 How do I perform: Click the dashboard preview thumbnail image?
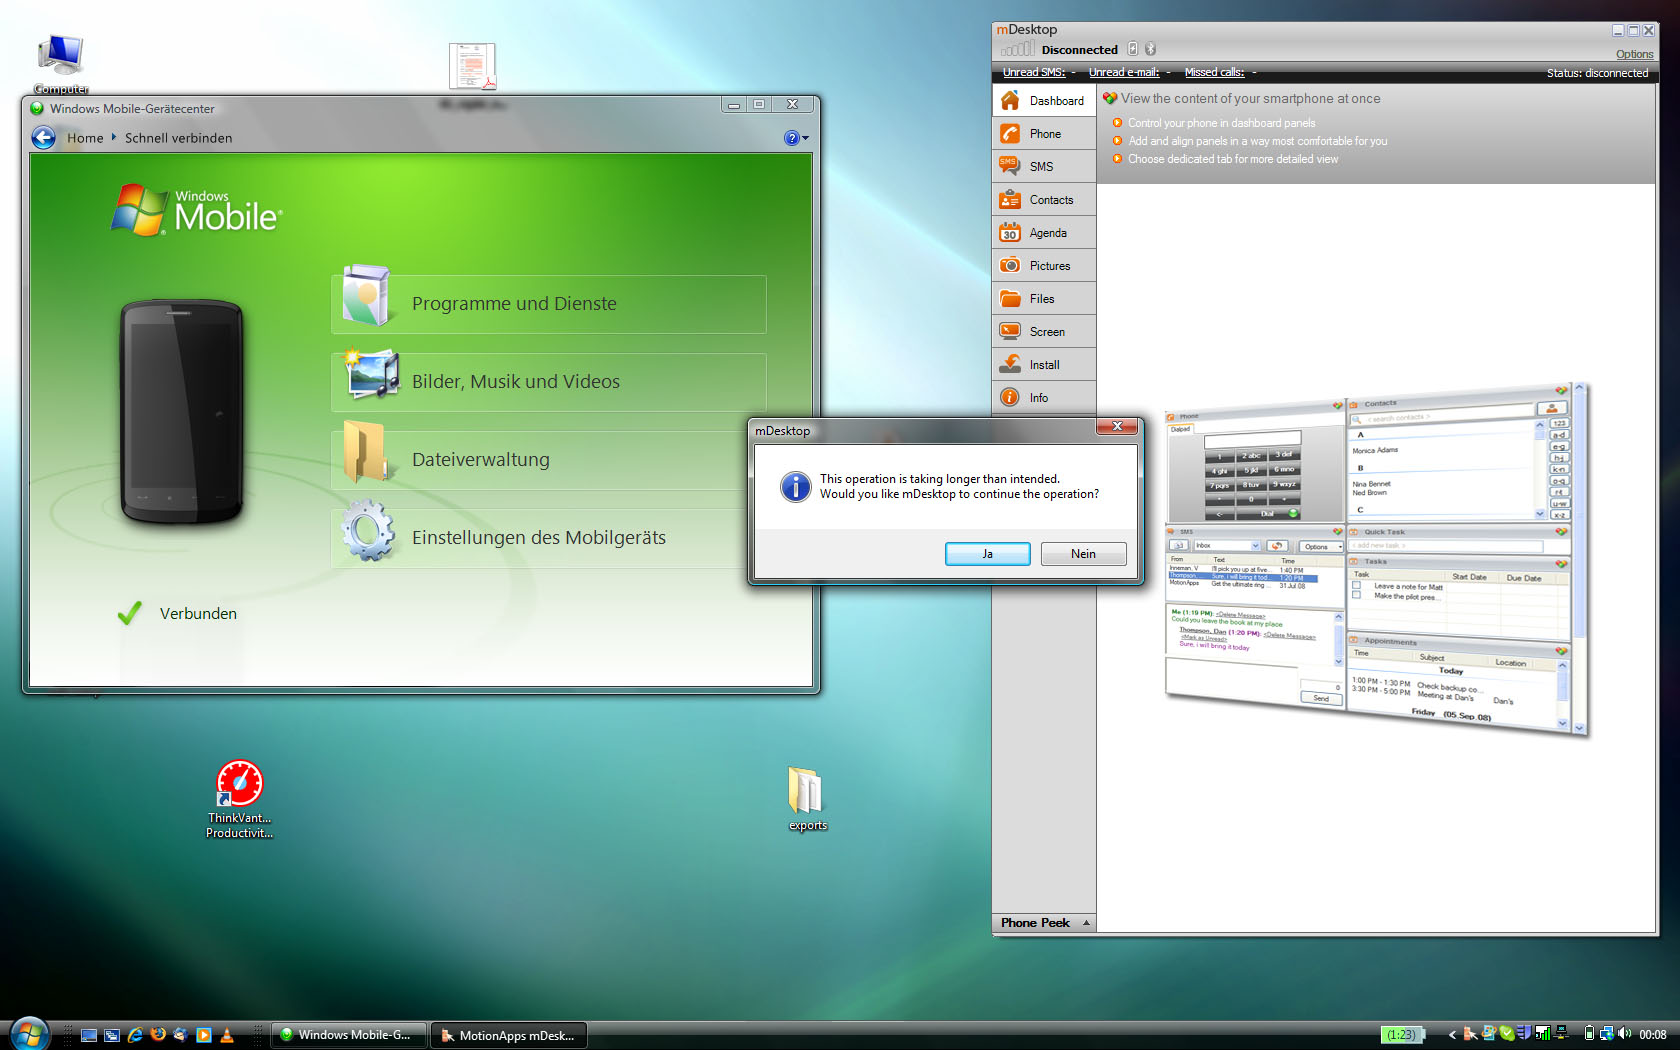click(x=1377, y=560)
